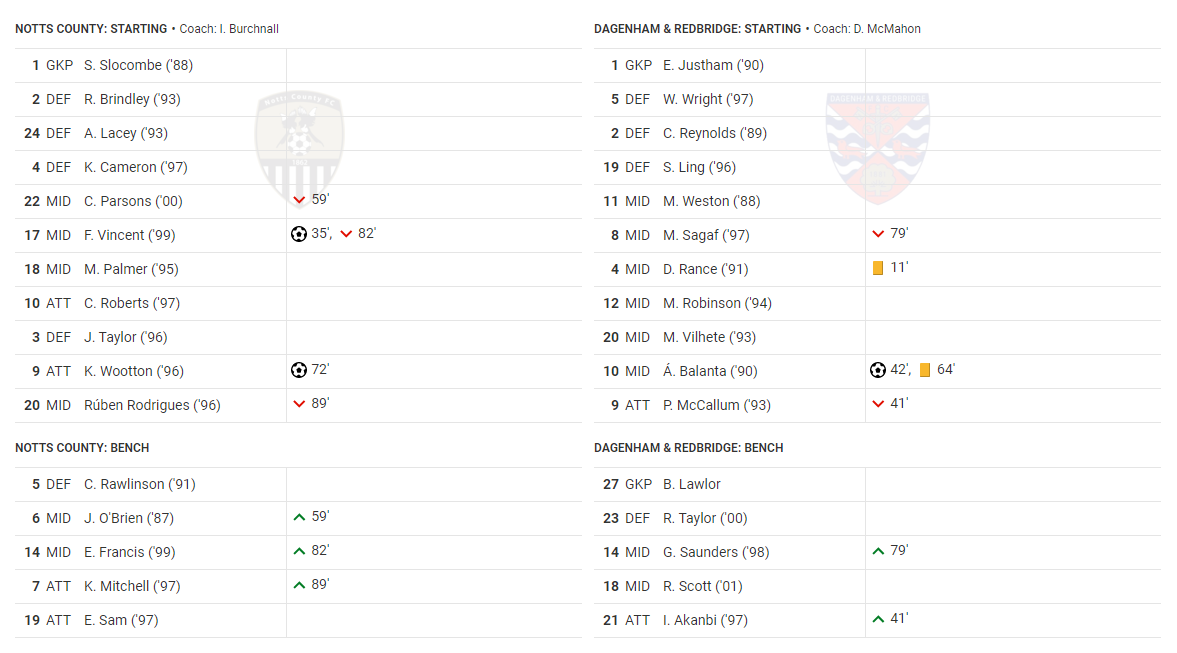Click the Dagenham & Redbridge crest watermark
The height and width of the screenshot is (653, 1177).
pyautogui.click(x=877, y=148)
